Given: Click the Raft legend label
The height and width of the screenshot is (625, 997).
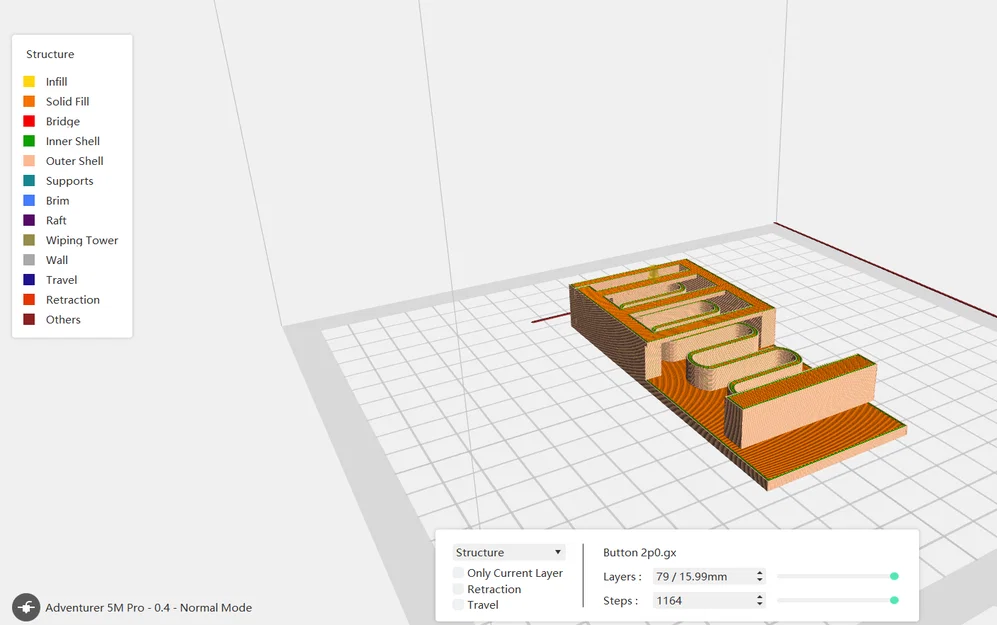Looking at the screenshot, I should point(56,220).
